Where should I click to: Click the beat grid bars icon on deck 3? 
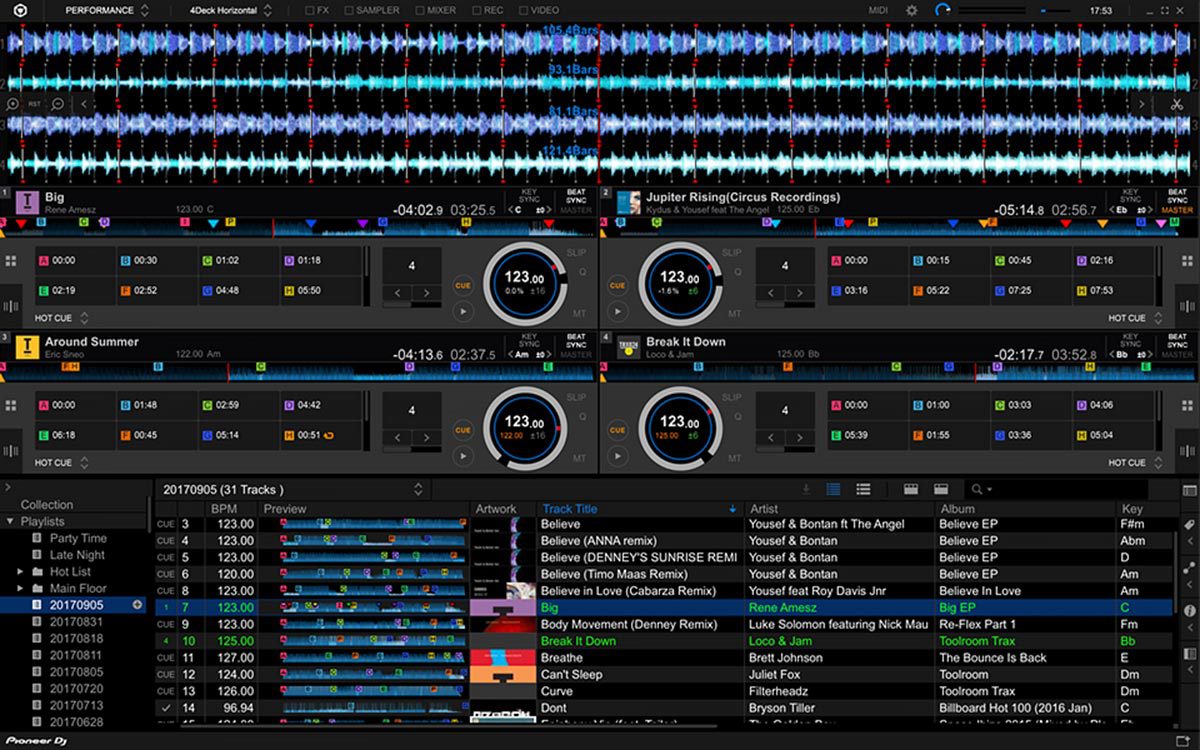pyautogui.click(x=11, y=451)
